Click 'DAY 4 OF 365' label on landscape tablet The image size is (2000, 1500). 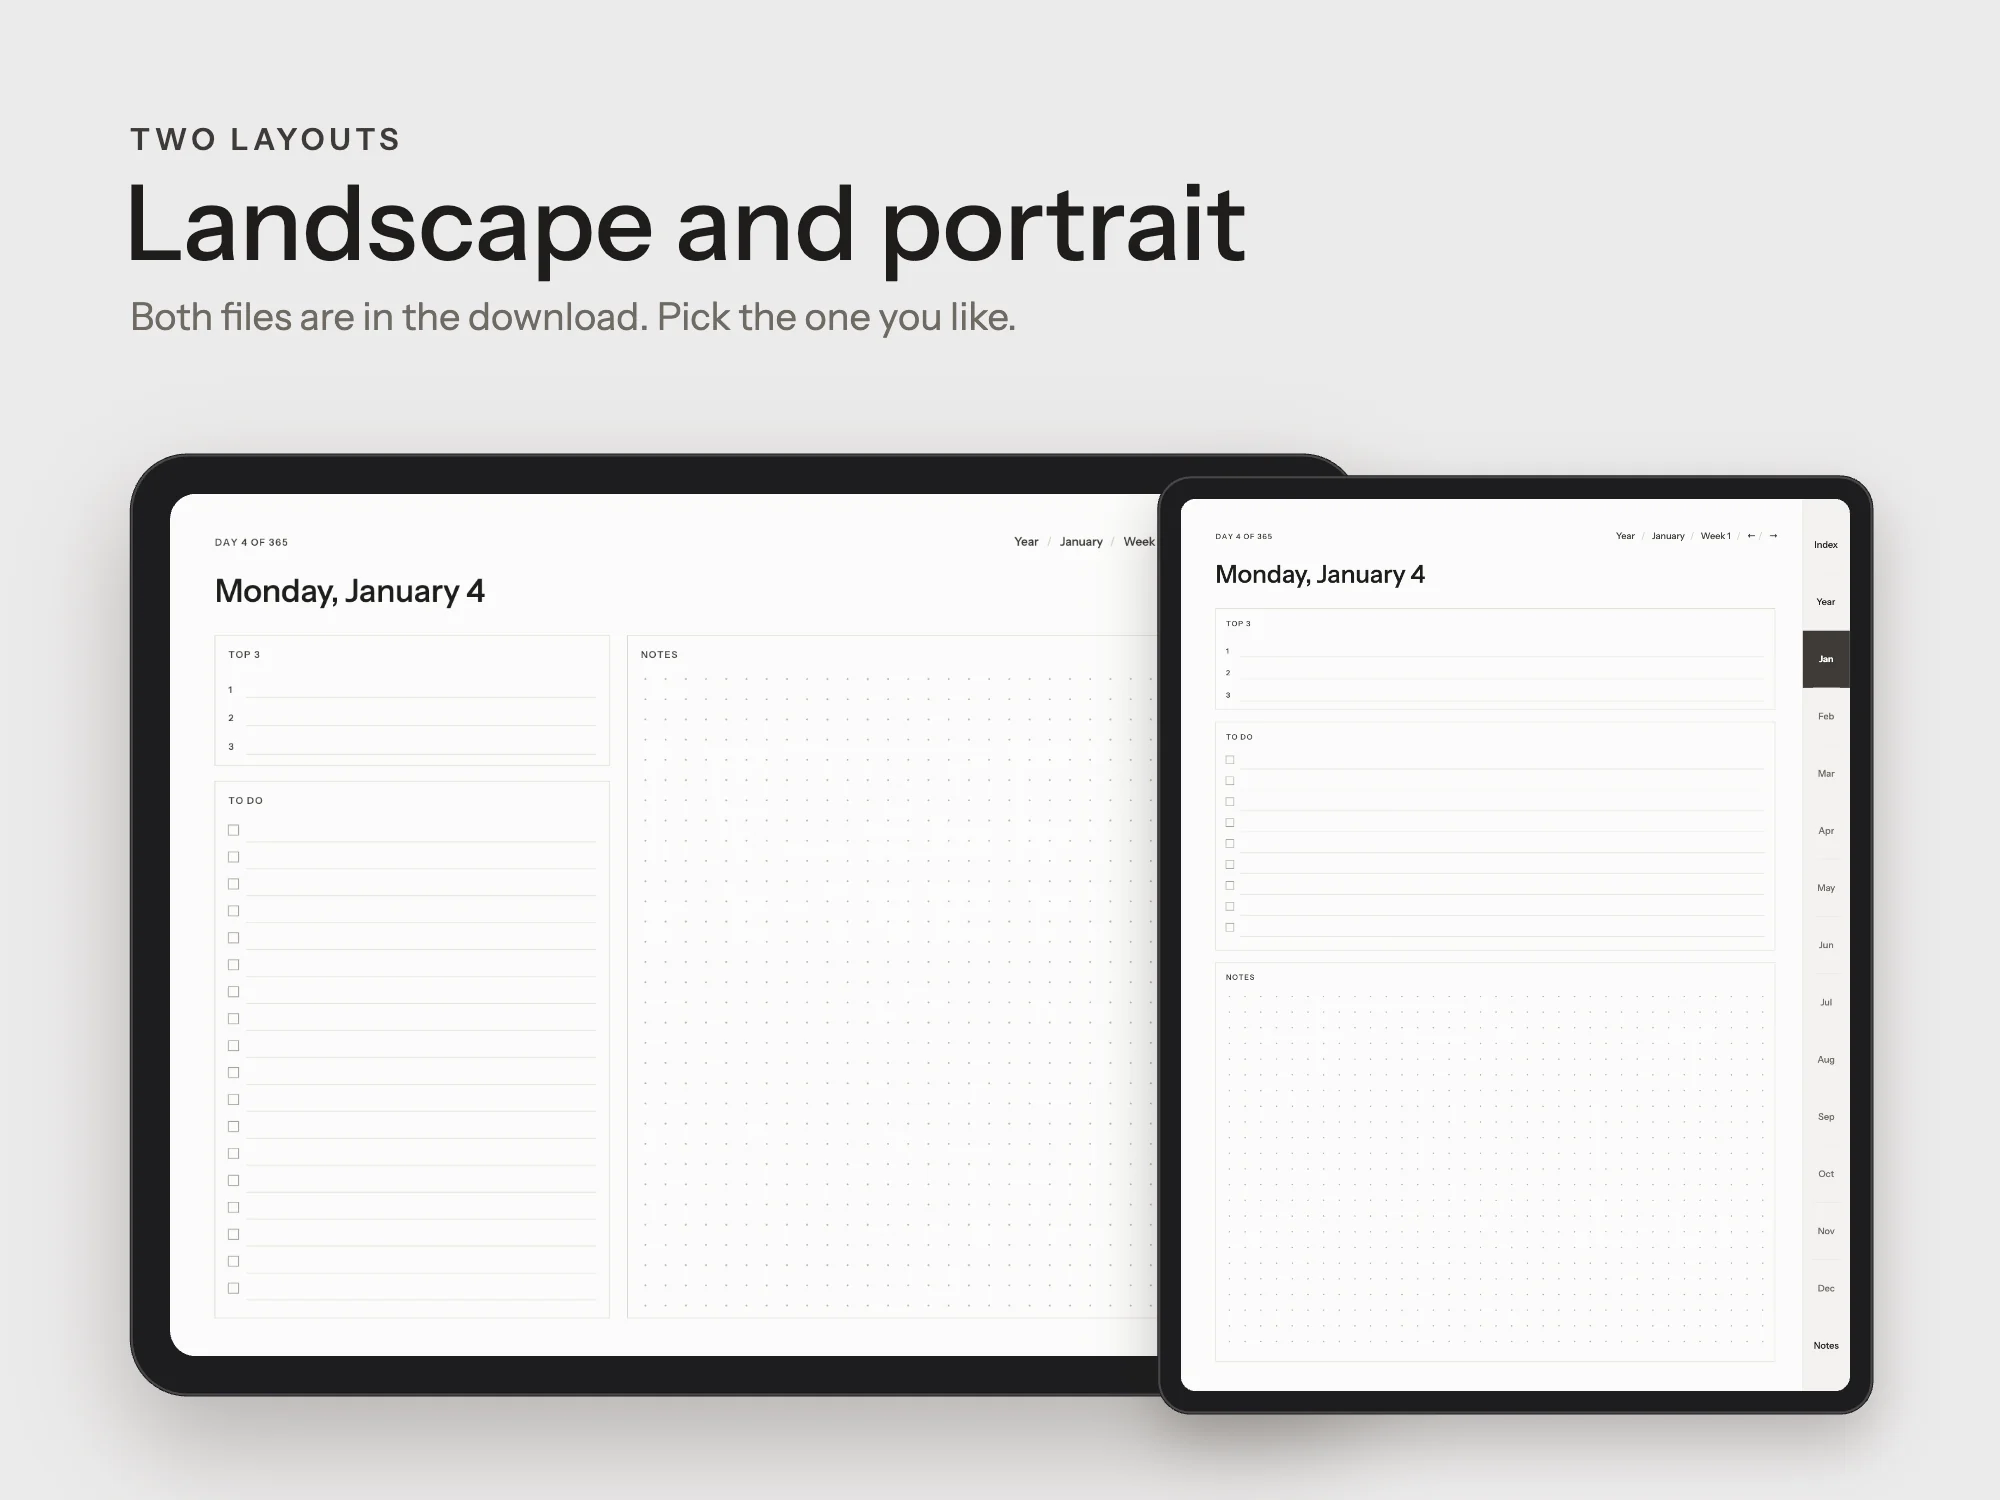pyautogui.click(x=251, y=543)
